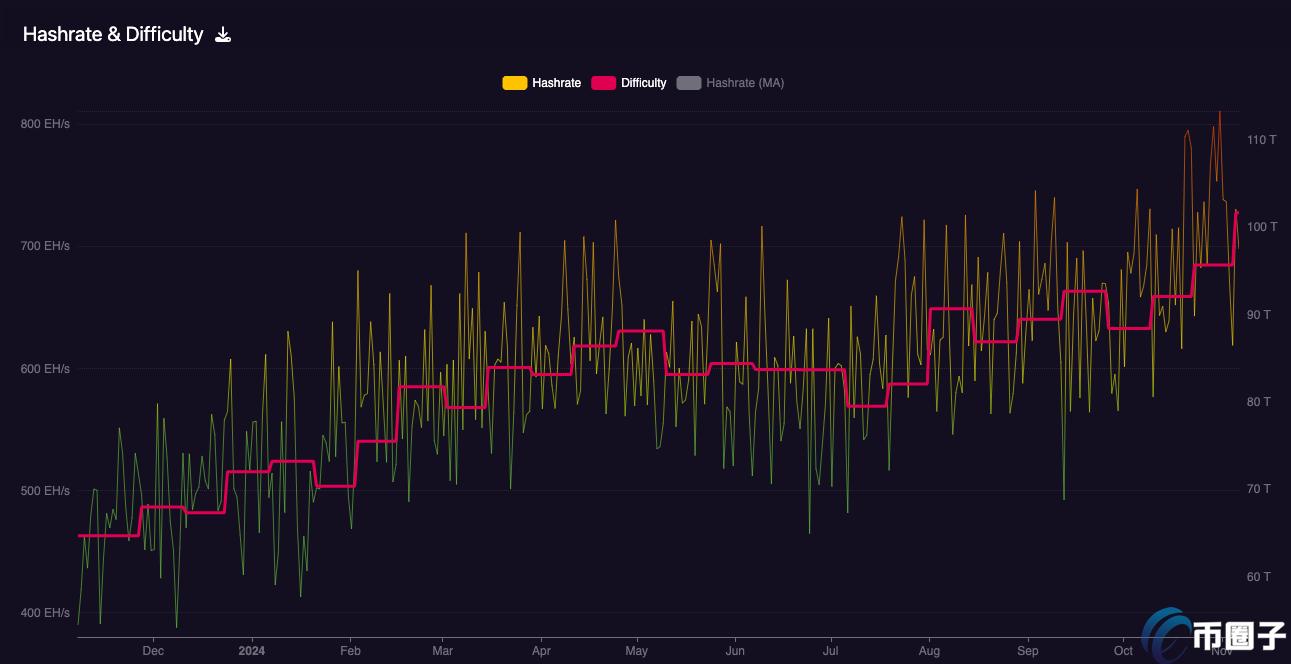Toggle the Difficulty series legend label
The height and width of the screenshot is (664, 1291).
pos(643,83)
